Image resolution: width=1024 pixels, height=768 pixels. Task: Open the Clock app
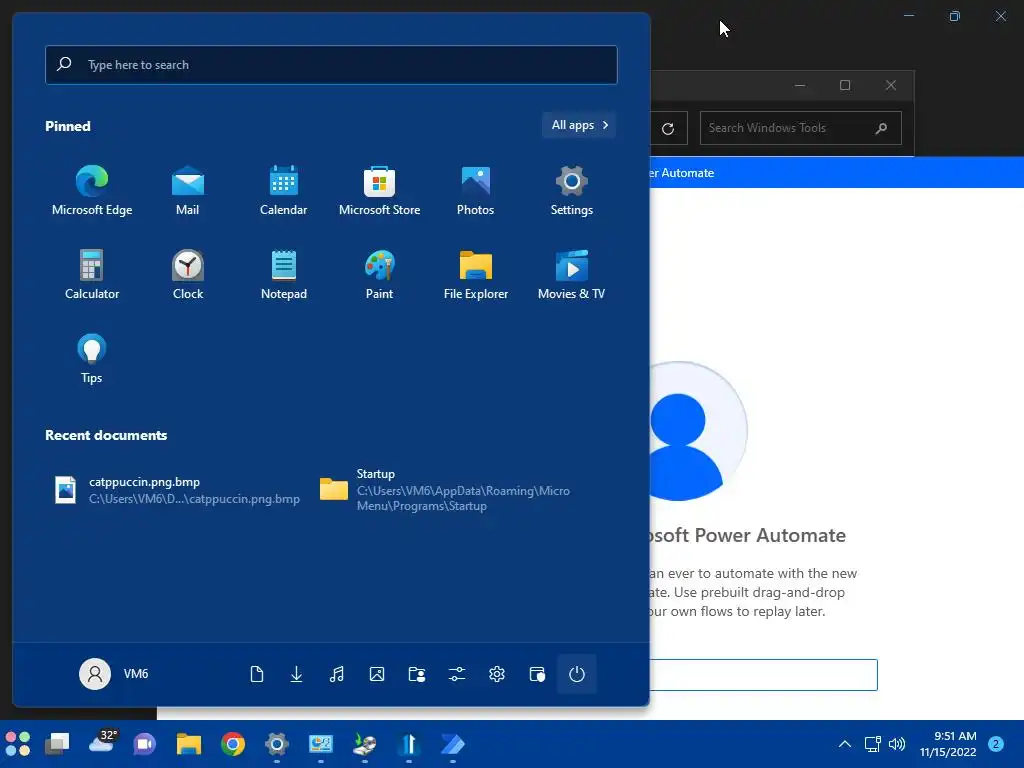[x=187, y=274]
